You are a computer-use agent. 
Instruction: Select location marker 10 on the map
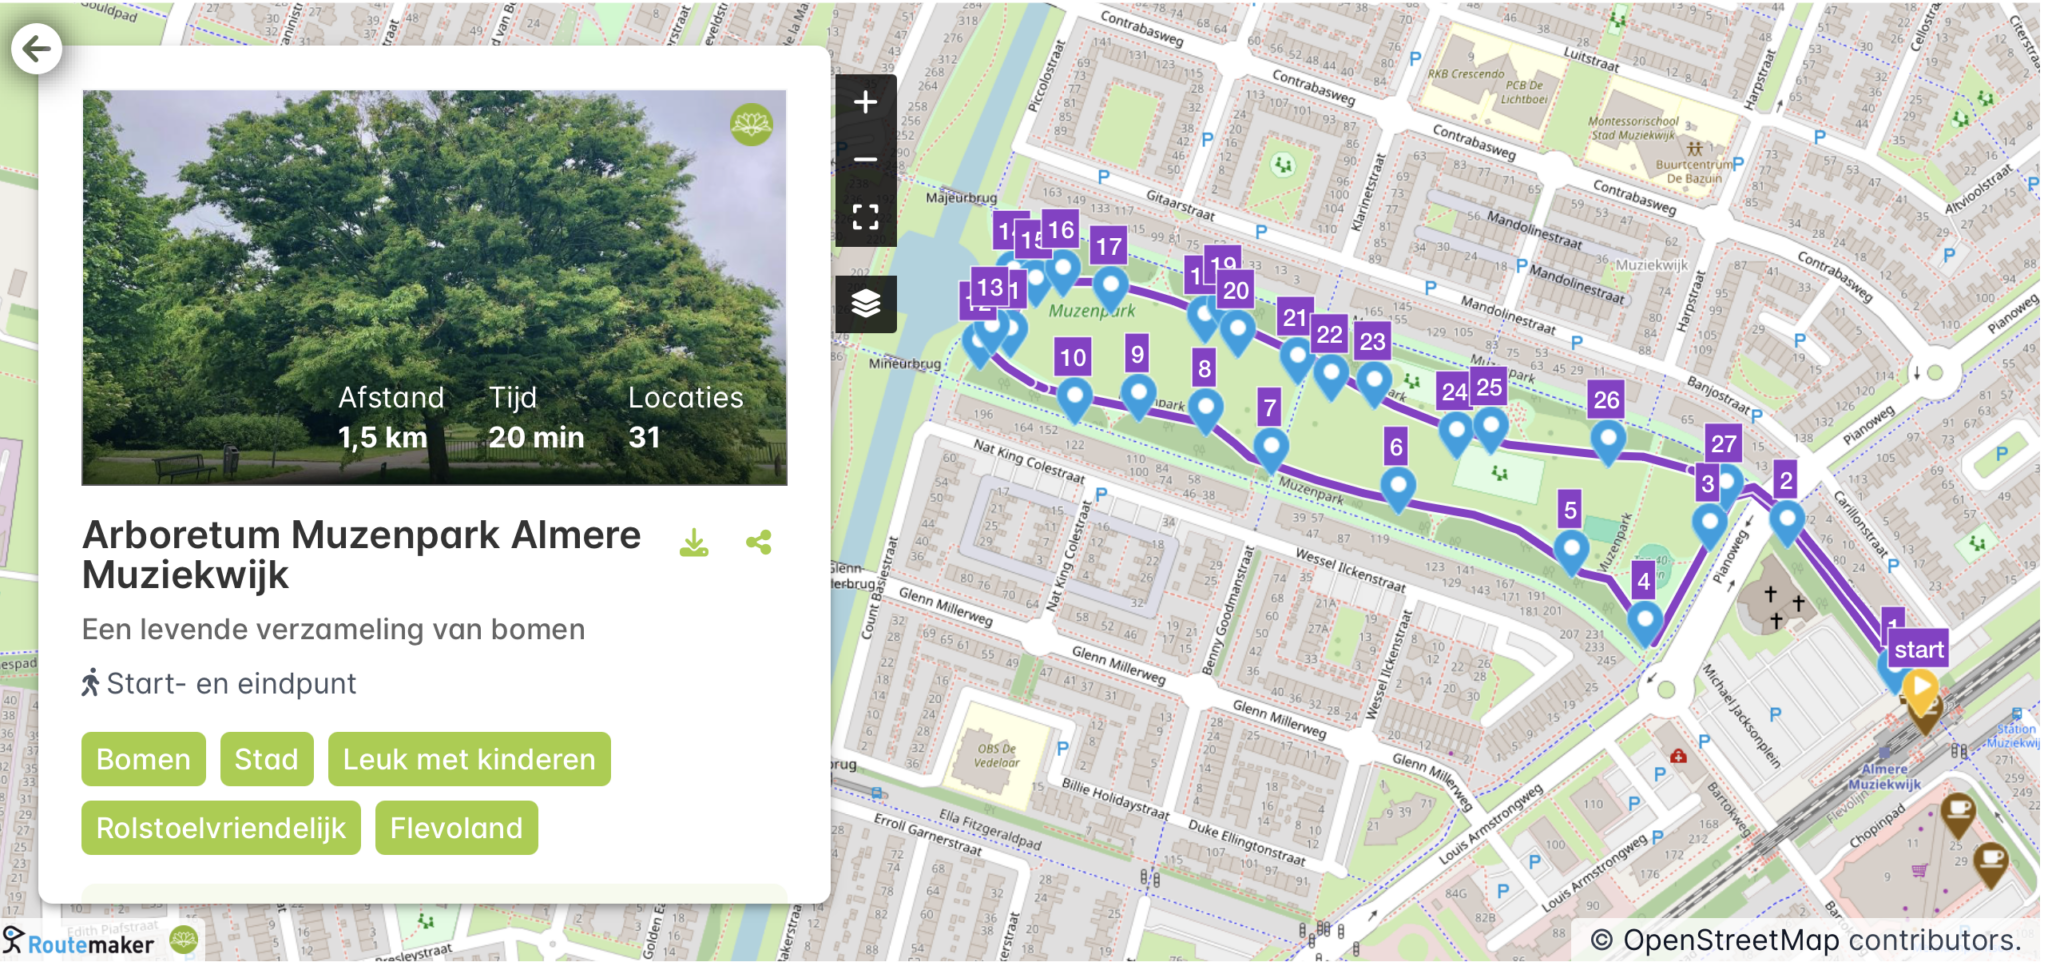pos(1074,396)
